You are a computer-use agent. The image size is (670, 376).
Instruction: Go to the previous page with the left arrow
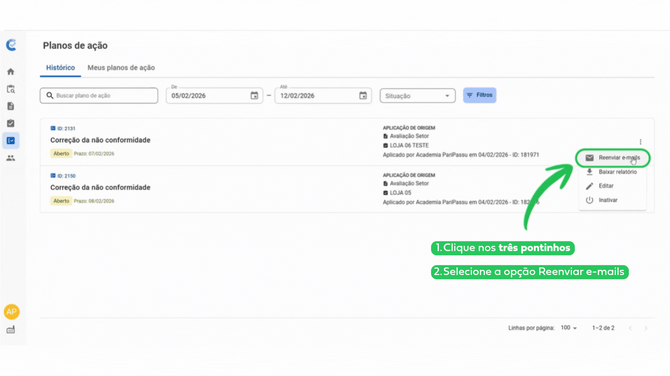point(630,328)
